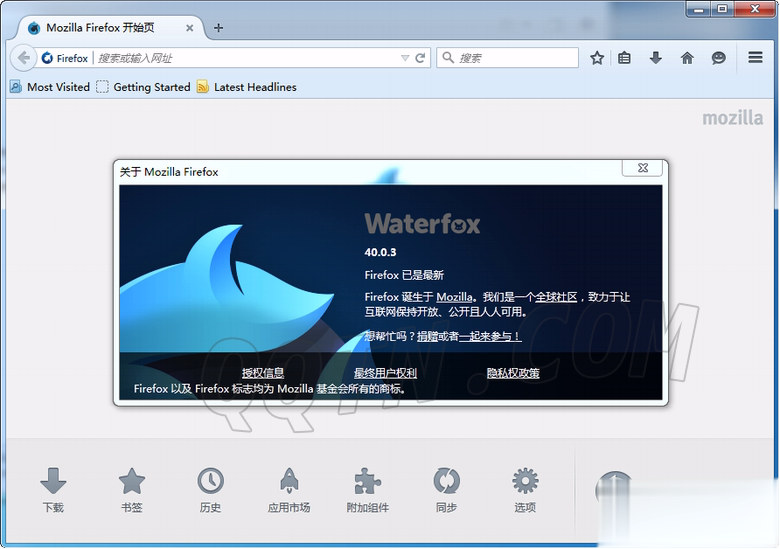Click the 一起来参与！ link
780x549 pixels.
tap(490, 336)
